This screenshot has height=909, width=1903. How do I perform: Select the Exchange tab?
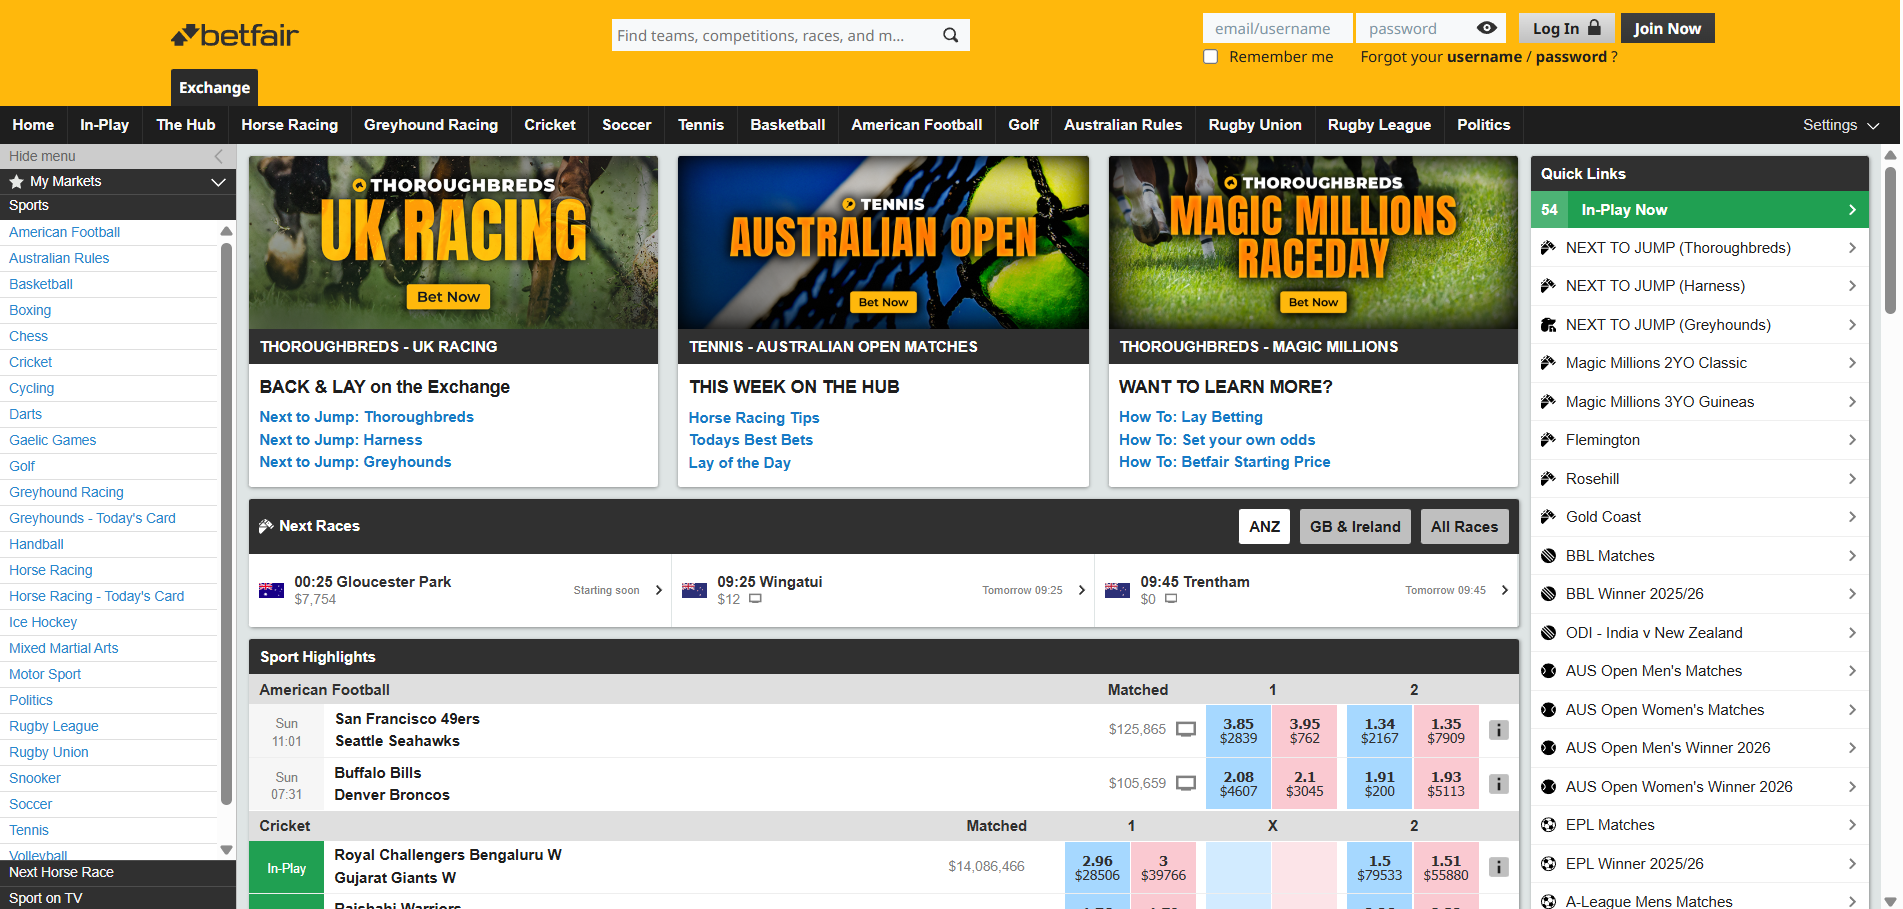pos(214,88)
